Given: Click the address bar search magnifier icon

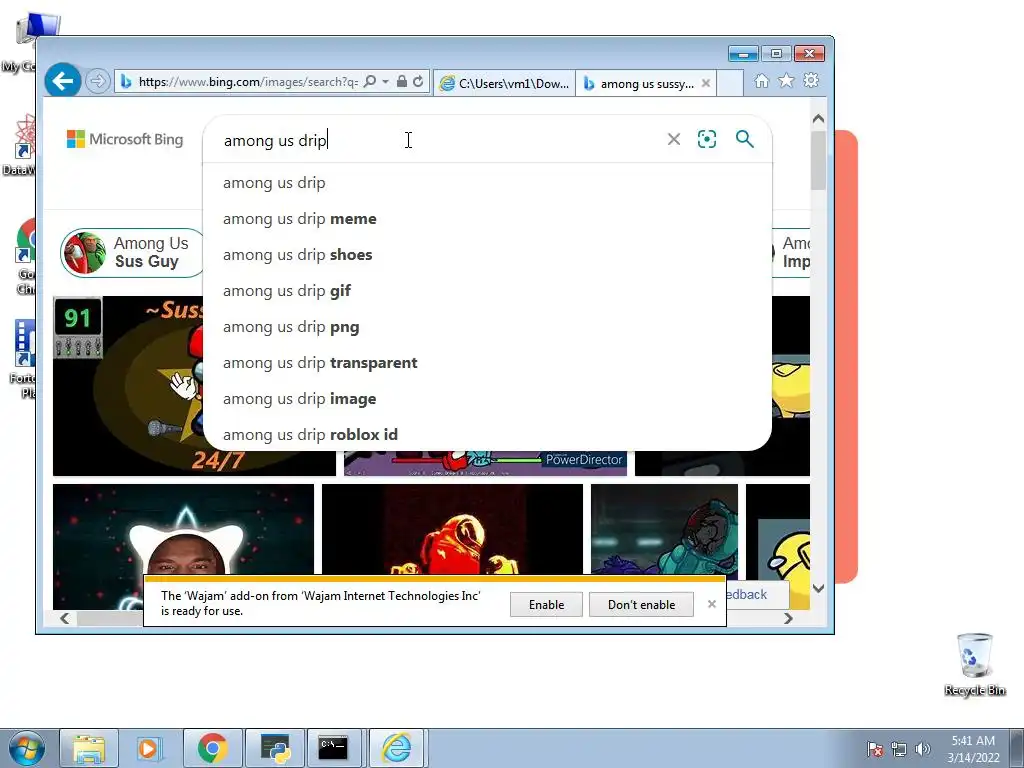Looking at the screenshot, I should tap(370, 82).
